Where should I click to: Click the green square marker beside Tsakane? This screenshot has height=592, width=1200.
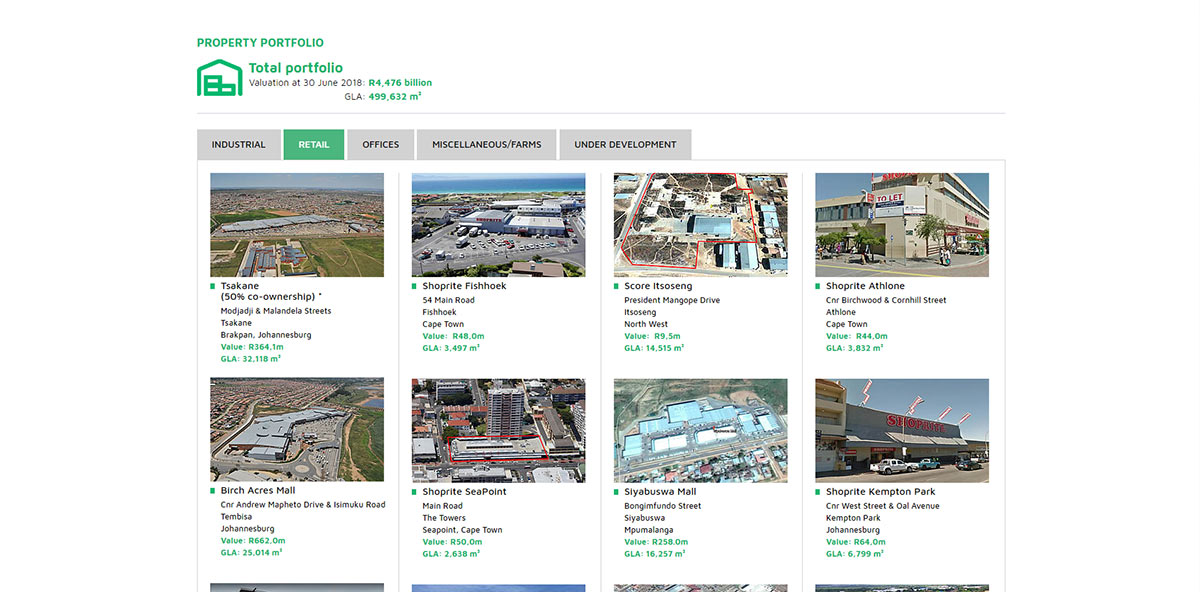(211, 285)
